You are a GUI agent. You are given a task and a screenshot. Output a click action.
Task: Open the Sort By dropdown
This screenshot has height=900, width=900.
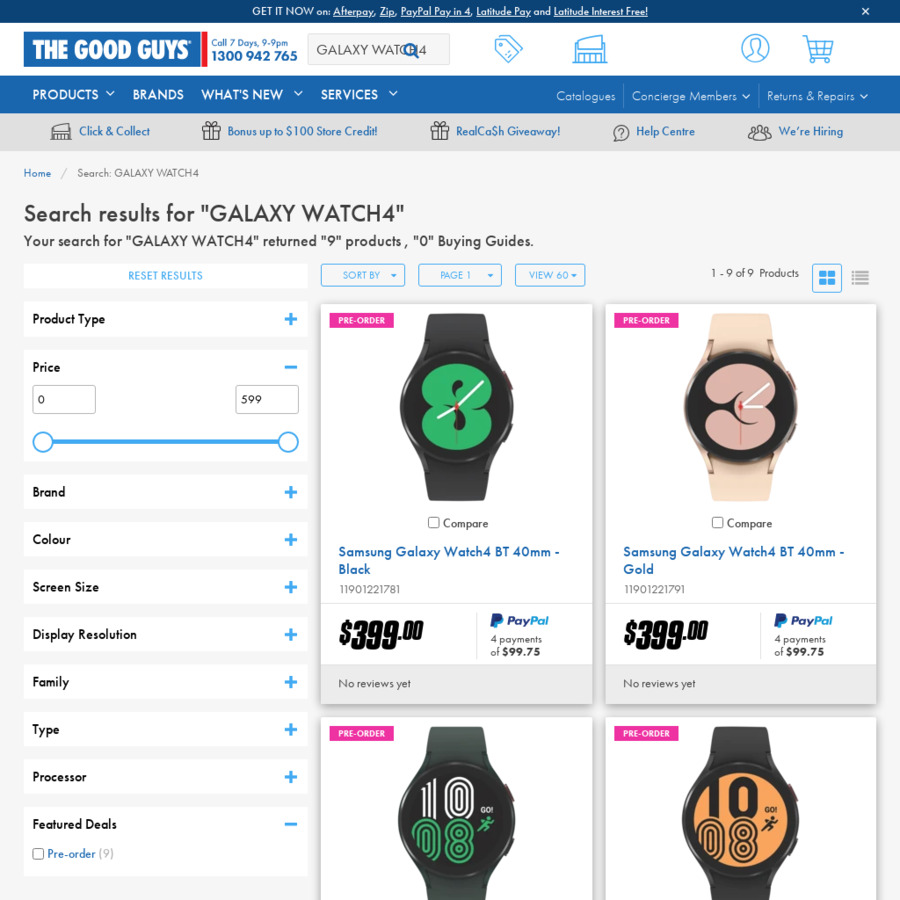[x=362, y=275]
